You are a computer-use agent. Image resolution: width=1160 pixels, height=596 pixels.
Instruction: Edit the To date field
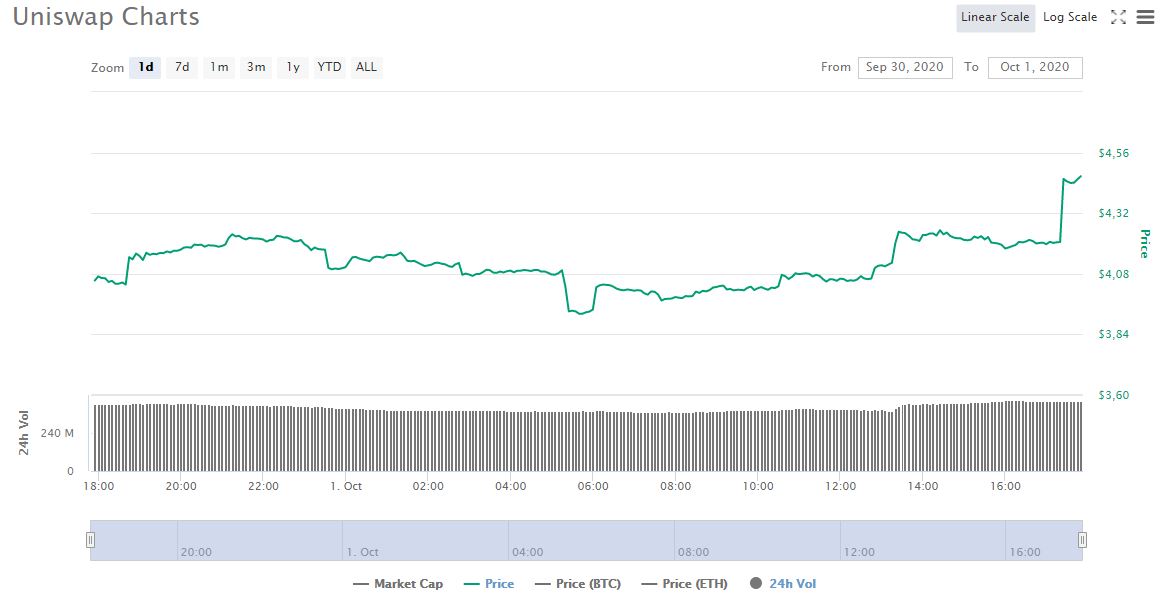click(1035, 67)
